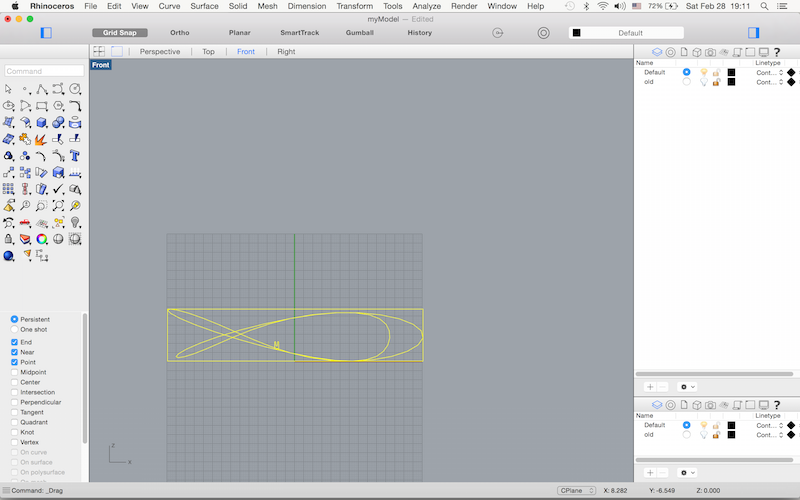Select the Text object T tool

(75, 156)
